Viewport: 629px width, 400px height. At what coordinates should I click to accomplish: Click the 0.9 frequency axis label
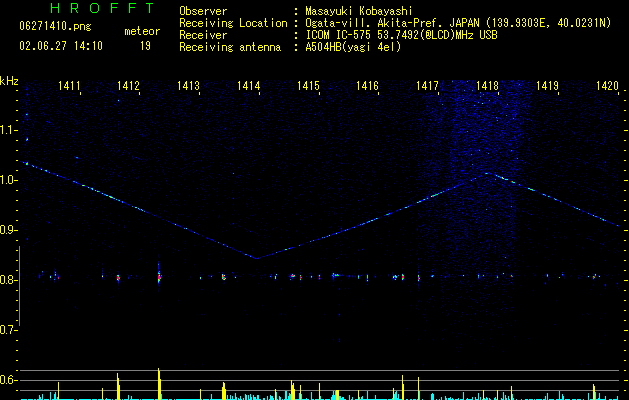[x=8, y=230]
